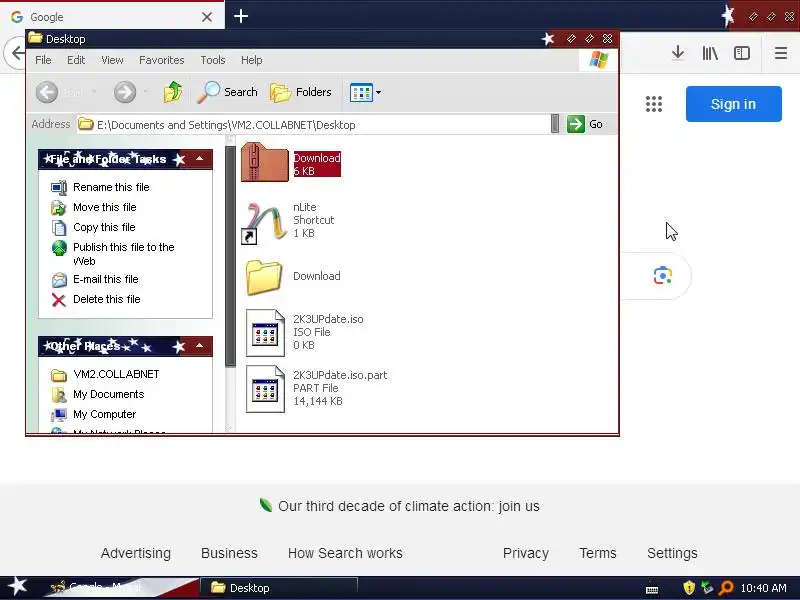800x600 pixels.
Task: Click Copy this file
Action: [x=104, y=227]
